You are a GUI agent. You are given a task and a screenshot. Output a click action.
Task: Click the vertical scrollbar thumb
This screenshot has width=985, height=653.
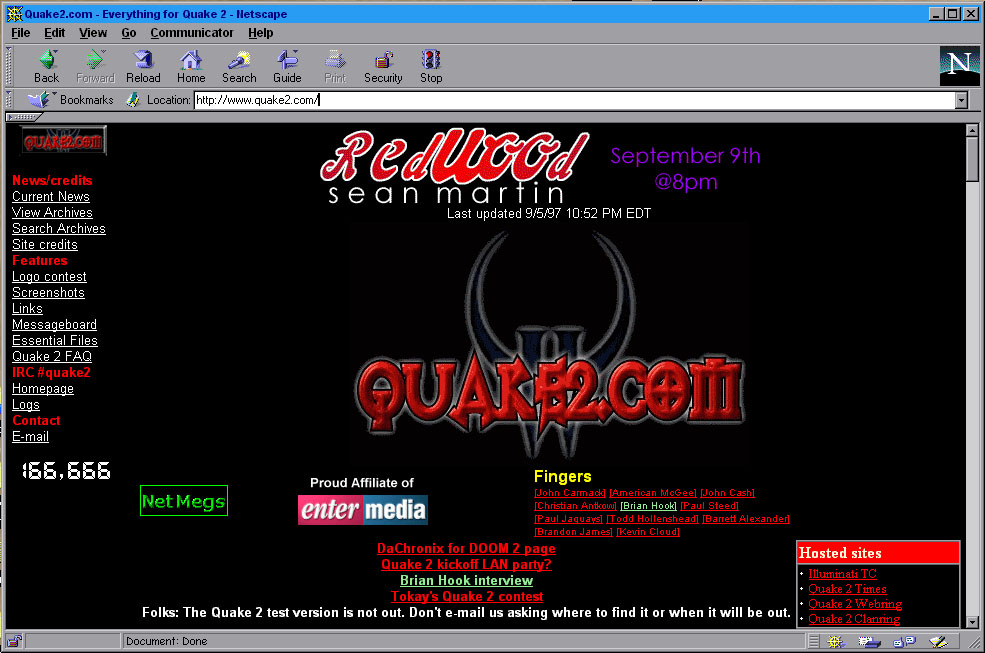(x=972, y=159)
